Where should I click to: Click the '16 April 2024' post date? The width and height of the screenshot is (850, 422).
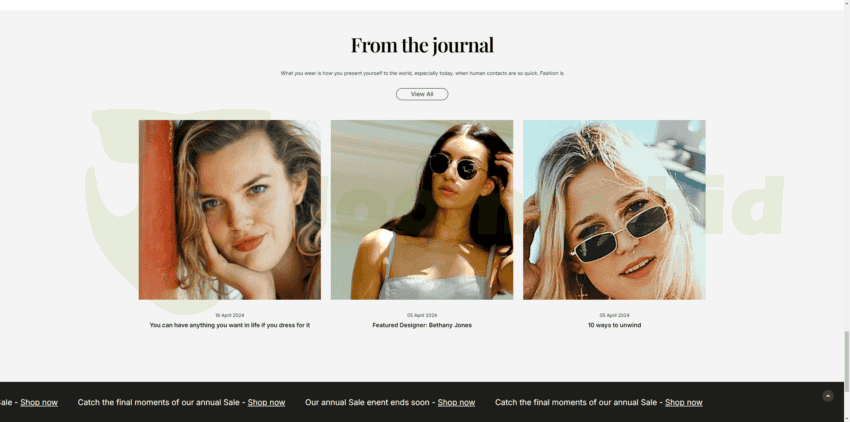tap(230, 315)
